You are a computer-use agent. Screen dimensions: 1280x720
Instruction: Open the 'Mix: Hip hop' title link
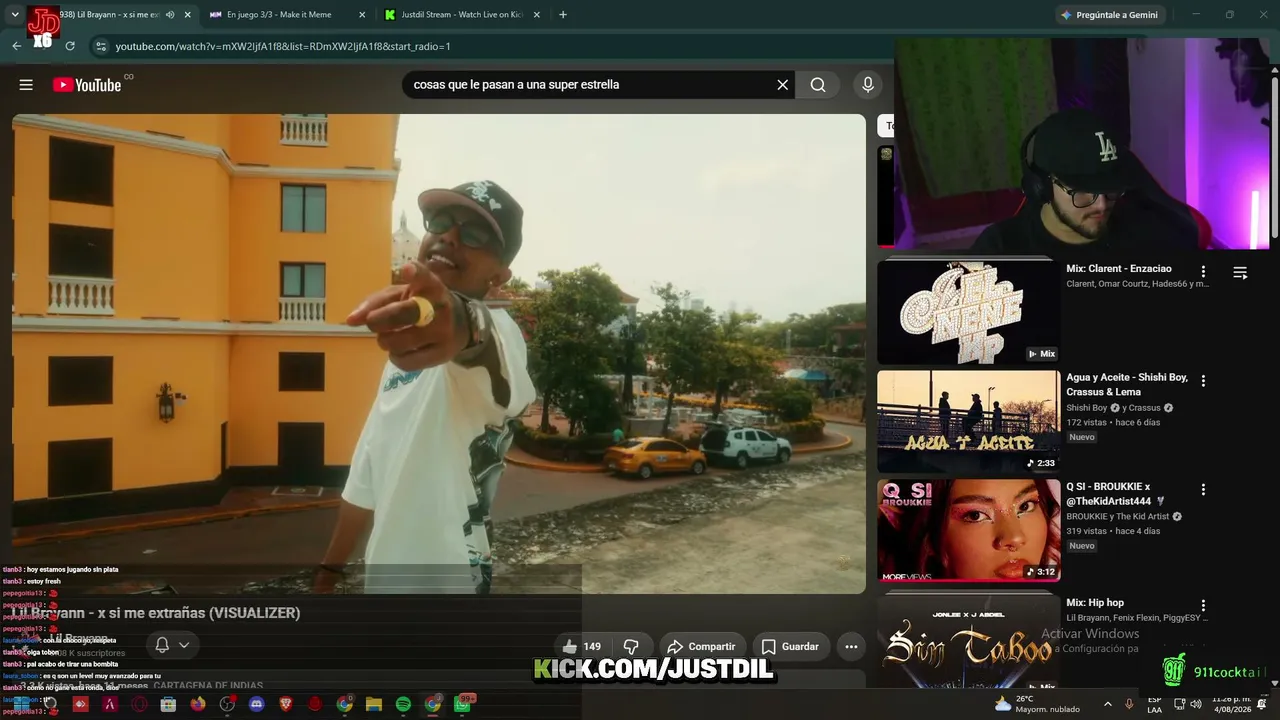pos(1095,603)
